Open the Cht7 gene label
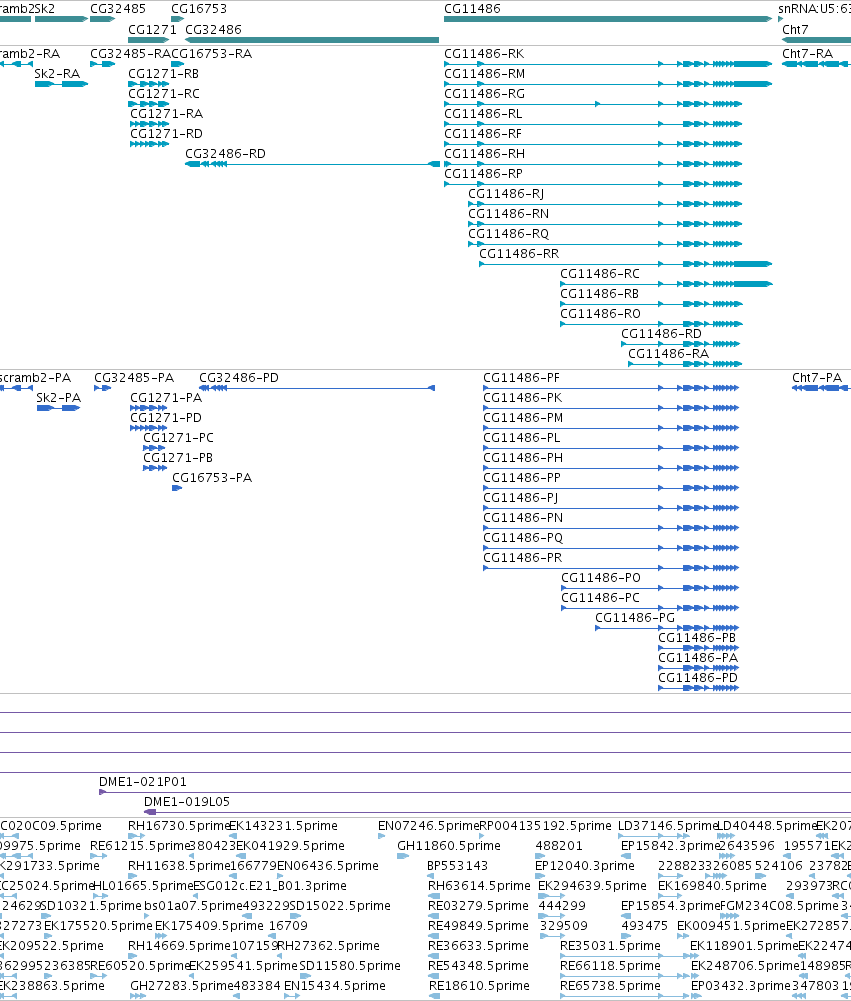851x1001 pixels. click(x=795, y=30)
